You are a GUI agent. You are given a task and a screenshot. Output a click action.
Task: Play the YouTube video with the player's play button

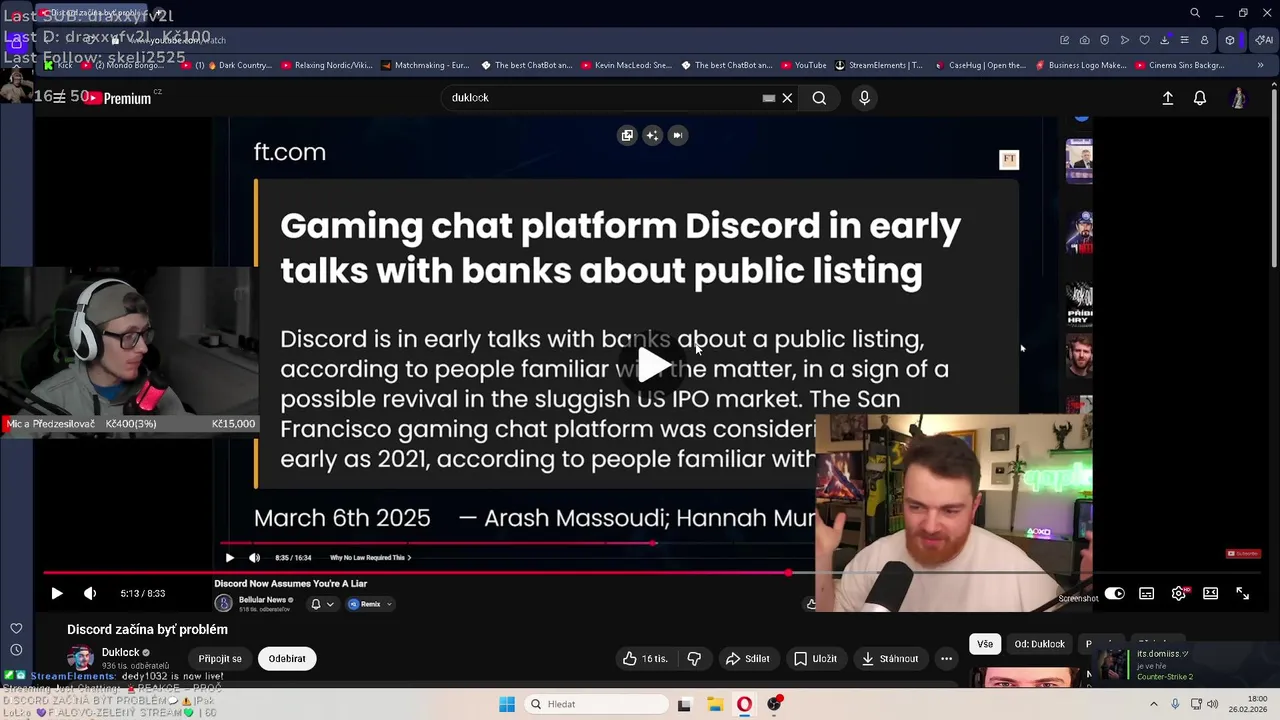click(x=57, y=593)
